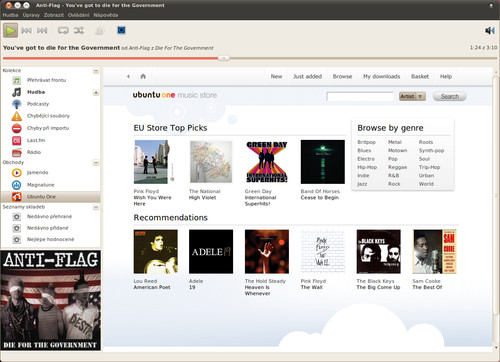Skip to the next track
Image resolution: width=500 pixels, height=362 pixels.
coord(42,31)
